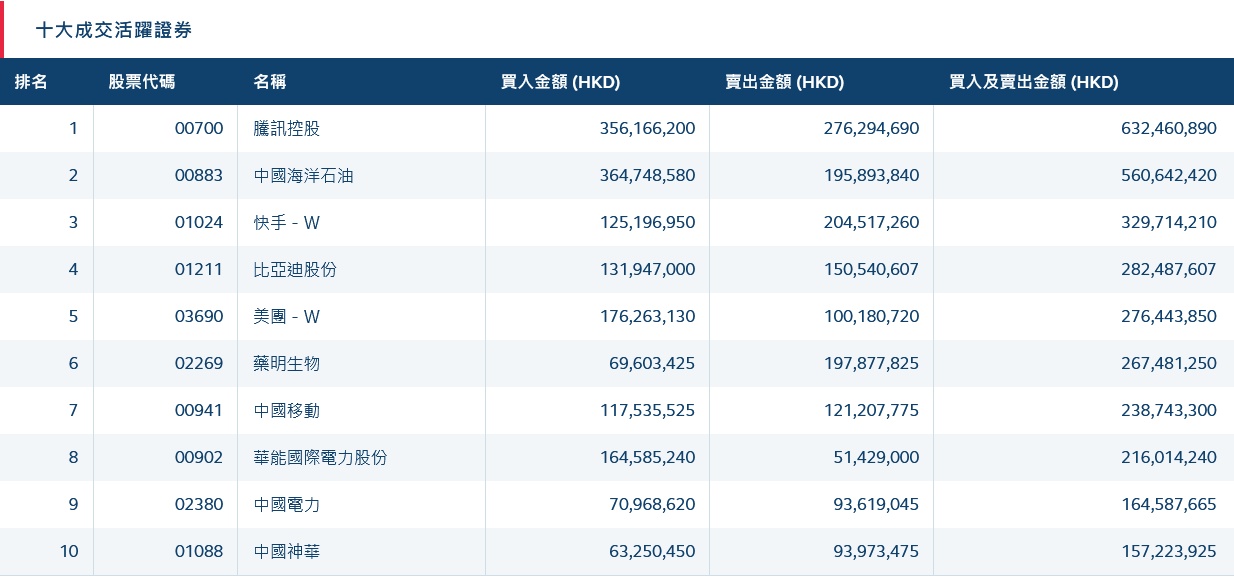
Task: Click the 比亞迪股份 name cell
Action: point(295,269)
